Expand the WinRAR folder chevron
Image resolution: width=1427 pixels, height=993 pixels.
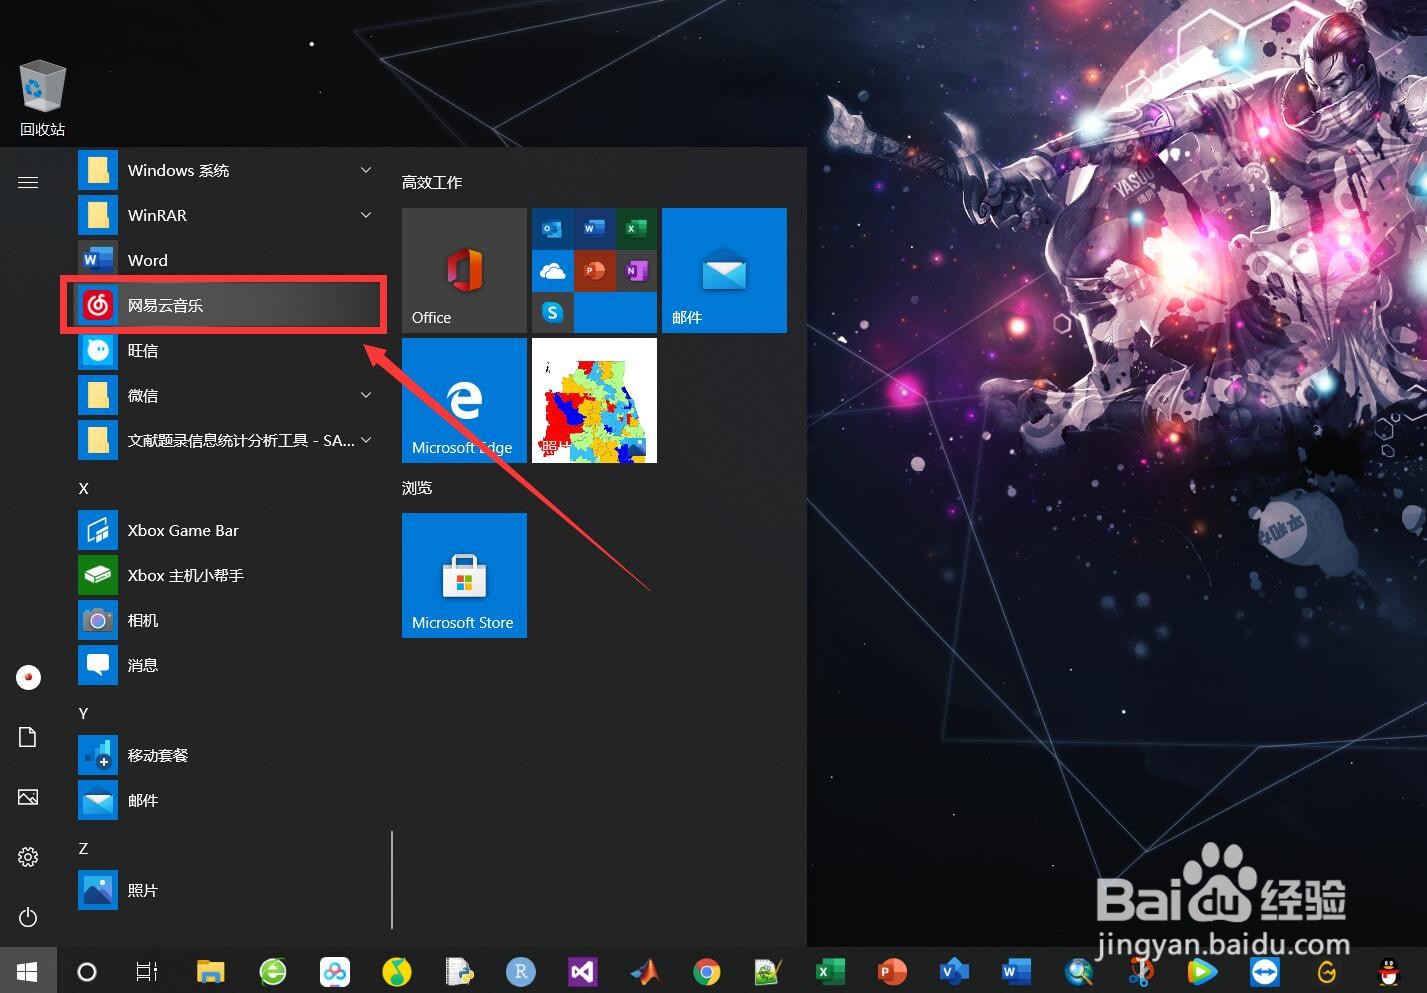point(366,215)
